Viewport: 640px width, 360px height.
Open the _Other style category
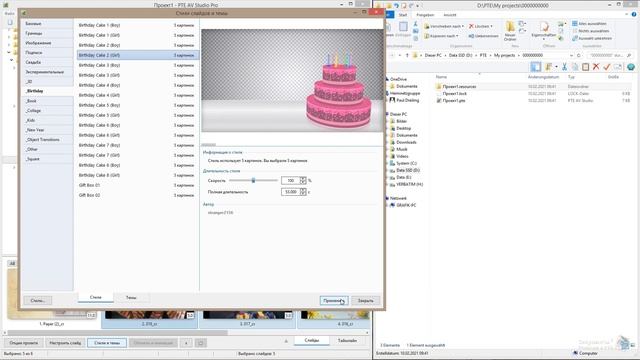(x=48, y=149)
